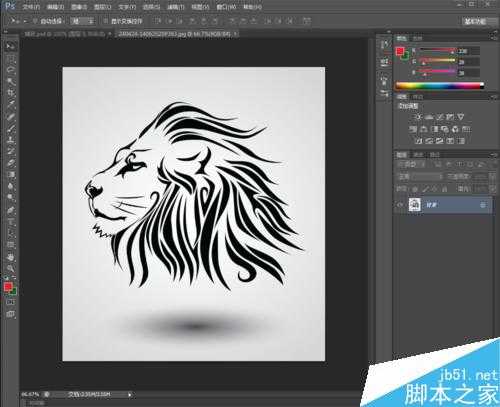Expand the workspace switcher dropdown

pos(476,21)
